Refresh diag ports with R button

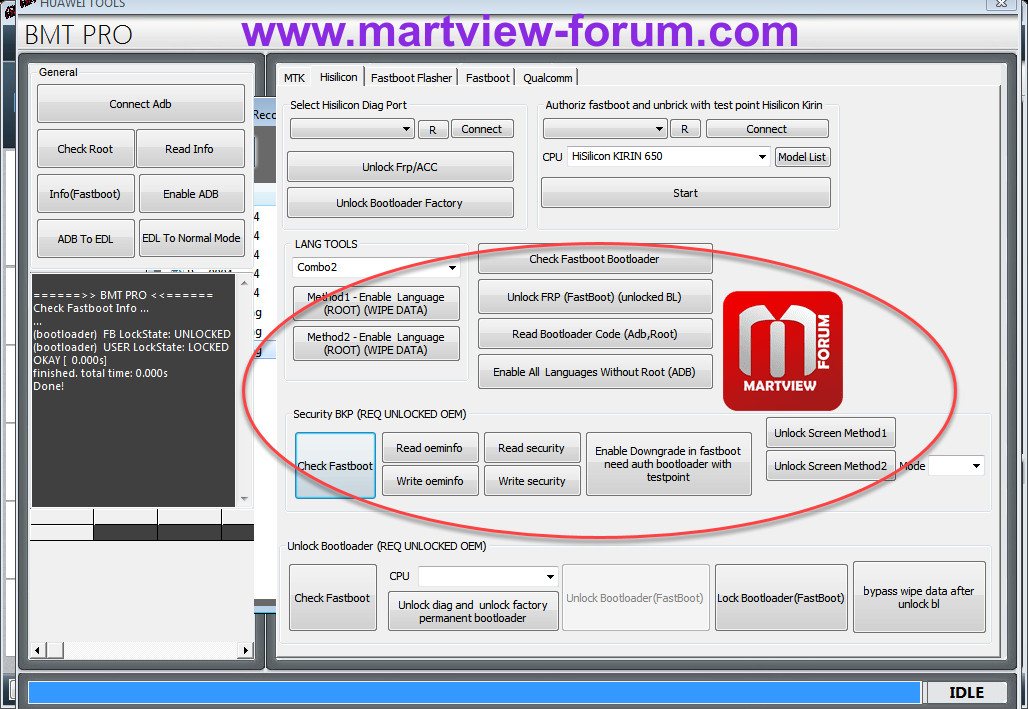pyautogui.click(x=433, y=130)
